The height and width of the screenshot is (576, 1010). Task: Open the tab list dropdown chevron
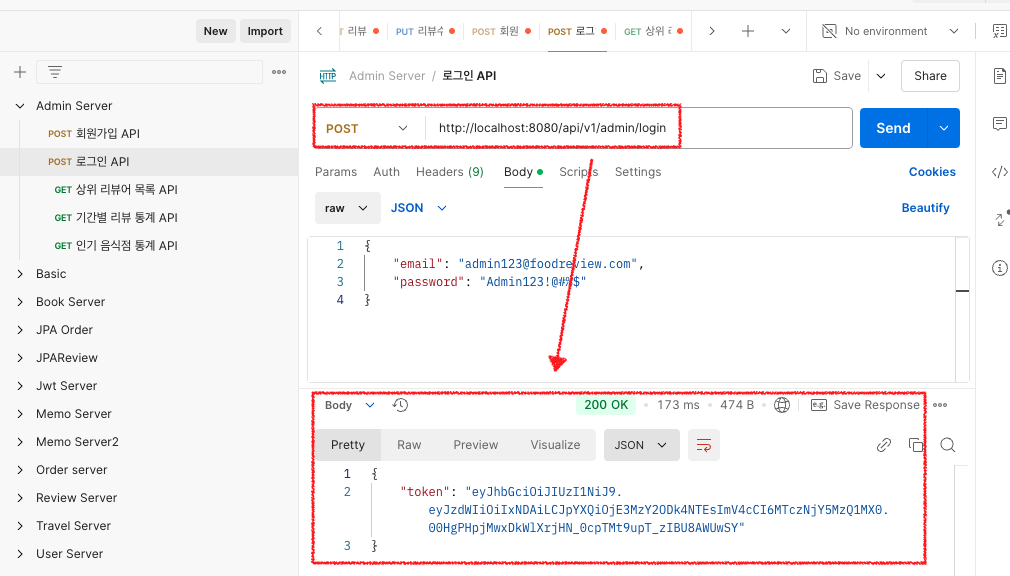pyautogui.click(x=786, y=31)
